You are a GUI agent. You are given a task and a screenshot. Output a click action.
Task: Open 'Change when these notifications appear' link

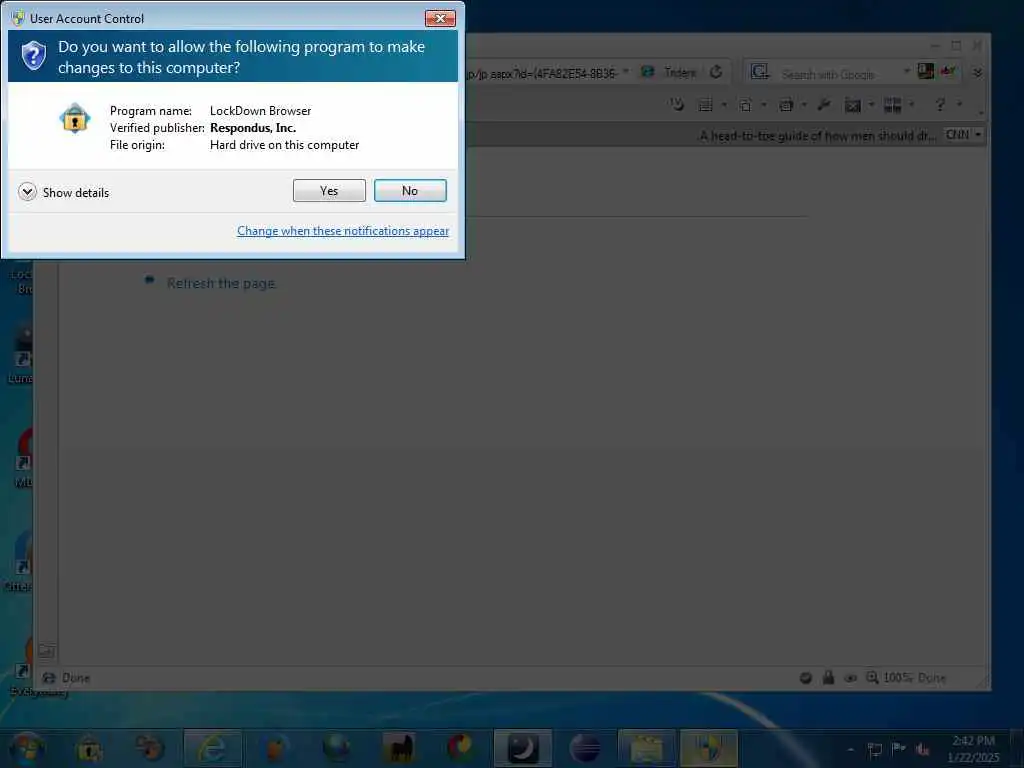pyautogui.click(x=343, y=231)
